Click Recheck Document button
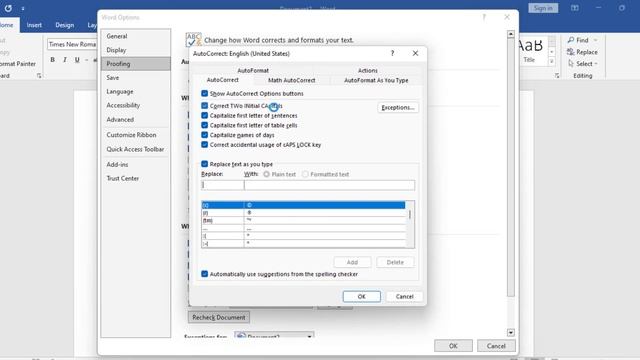Viewport: 640px width, 360px height. click(x=219, y=318)
